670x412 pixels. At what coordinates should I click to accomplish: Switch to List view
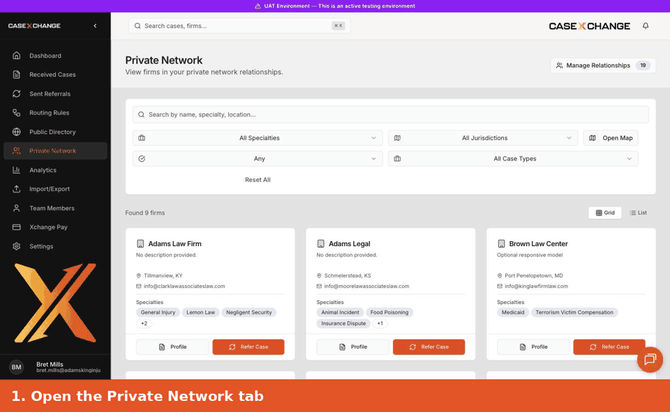coord(638,213)
